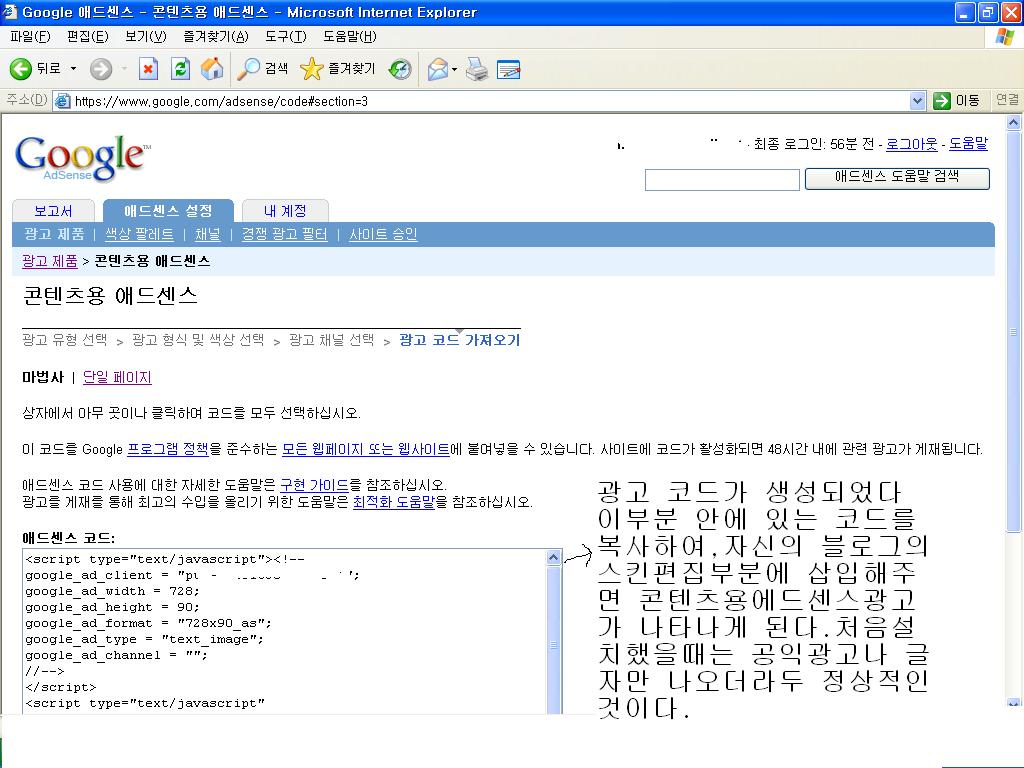Image resolution: width=1024 pixels, height=768 pixels.
Task: Open the 색상 팔레트 sub-navigation link
Action: (139, 234)
